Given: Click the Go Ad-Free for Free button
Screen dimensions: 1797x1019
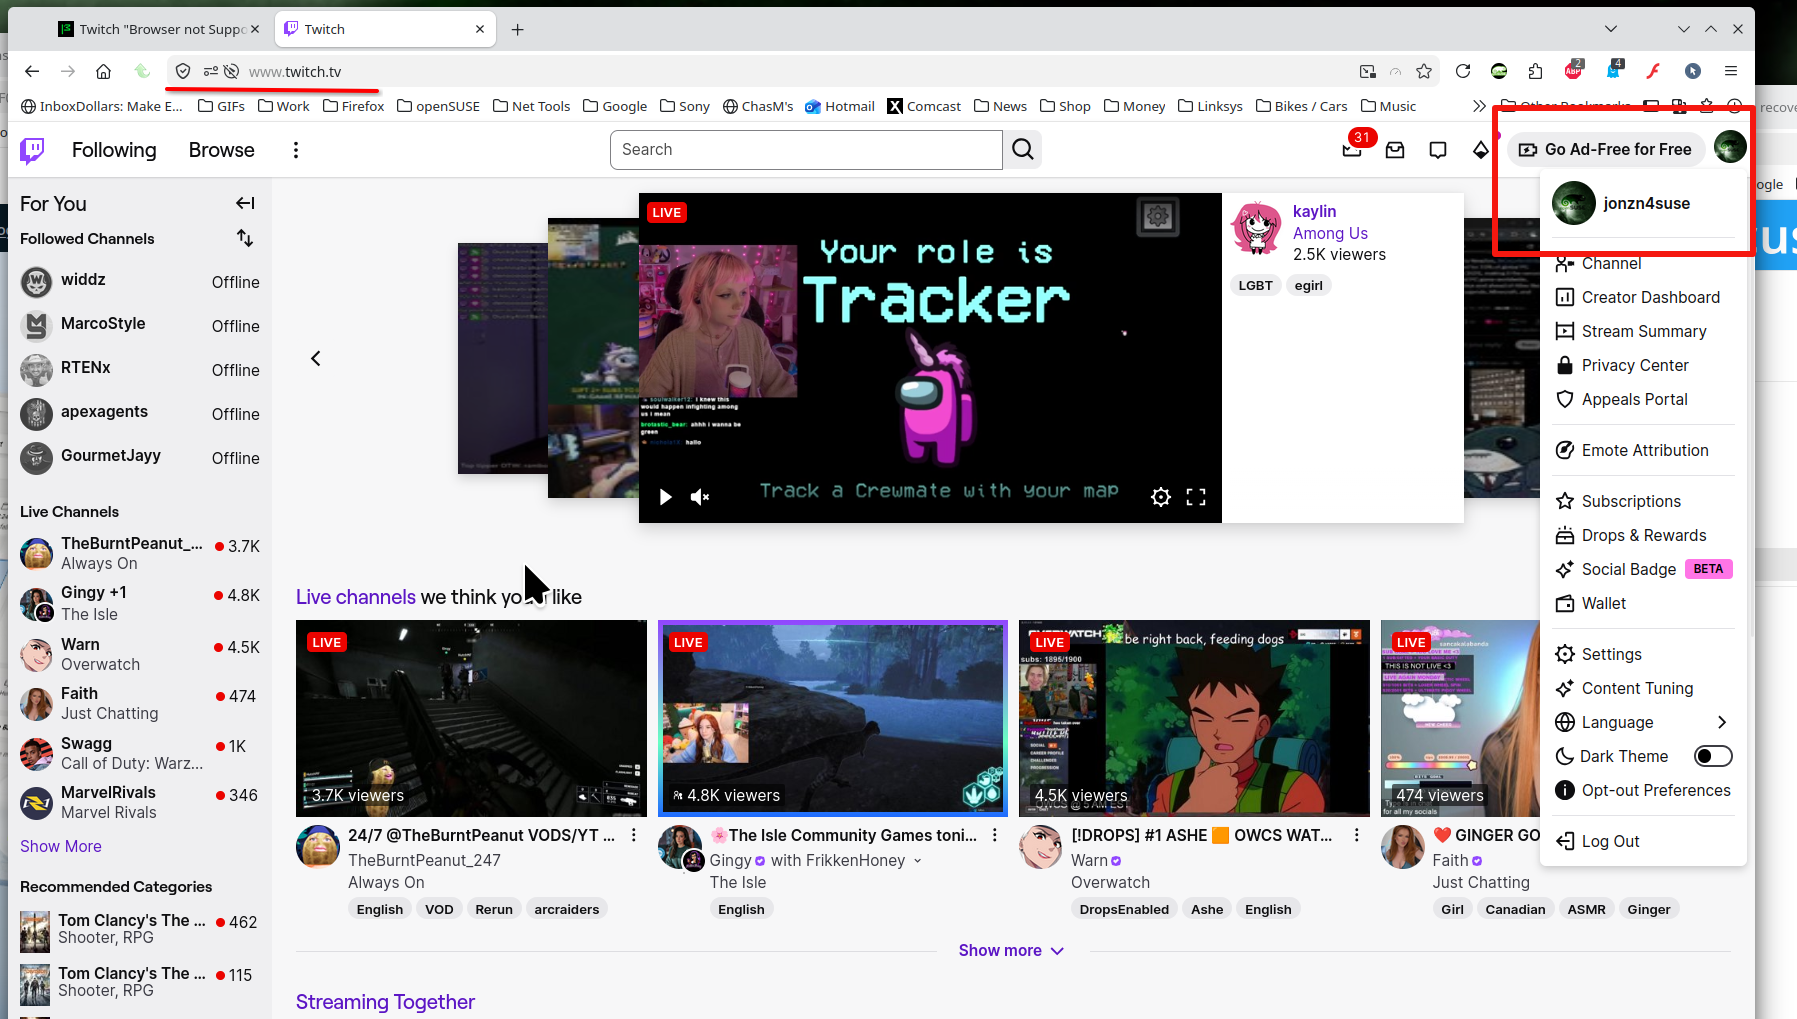Looking at the screenshot, I should click(x=1605, y=150).
